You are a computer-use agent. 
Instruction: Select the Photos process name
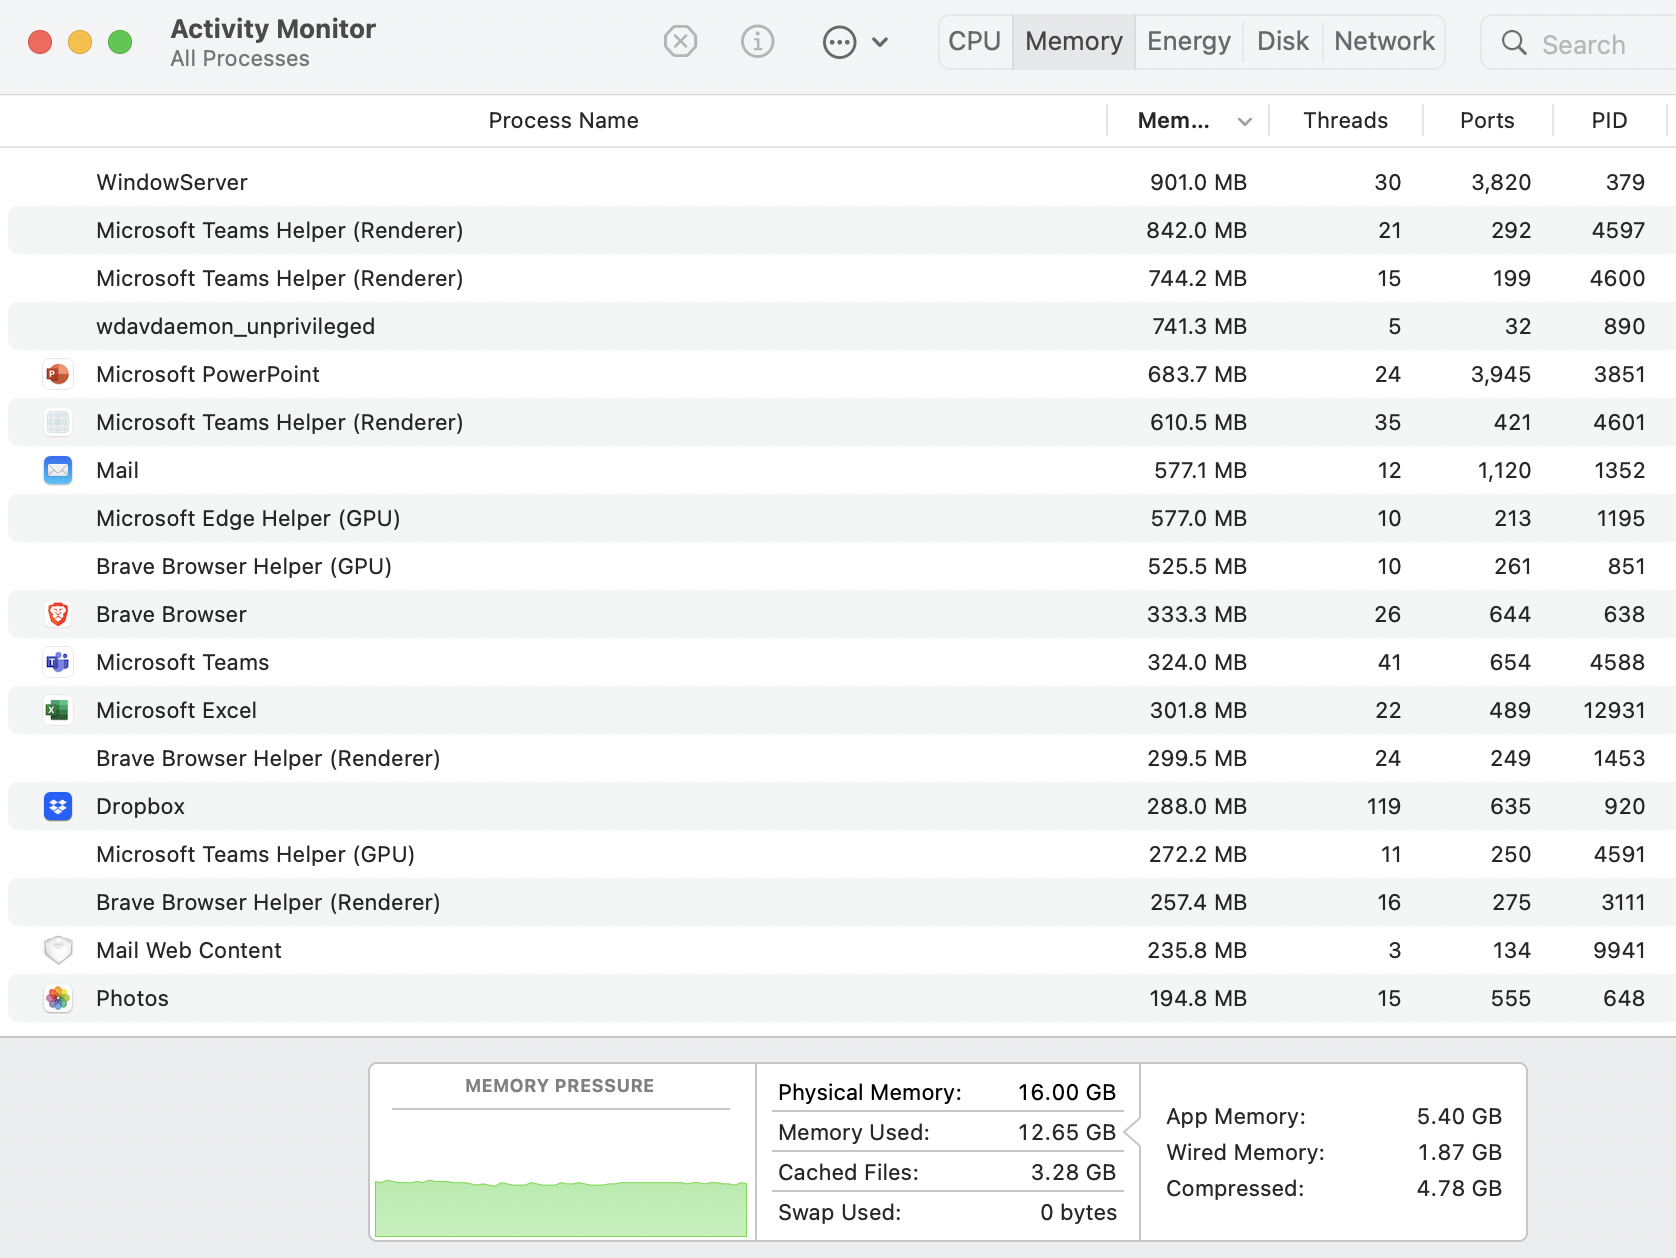132,999
